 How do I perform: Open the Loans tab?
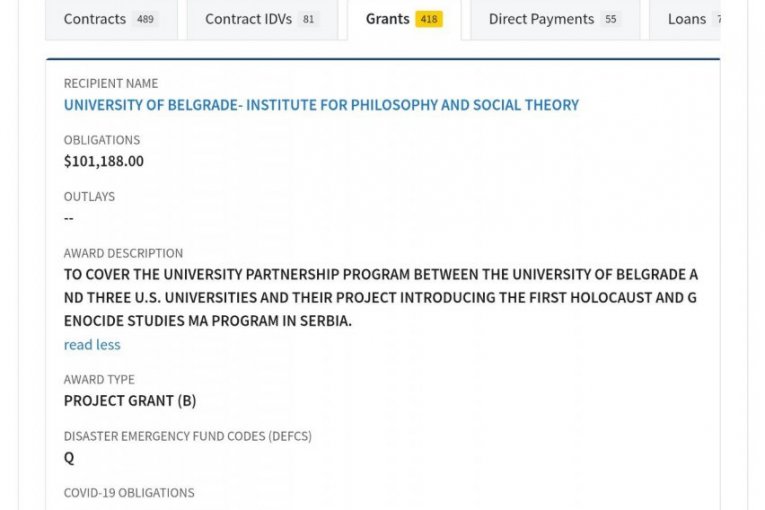(x=687, y=19)
